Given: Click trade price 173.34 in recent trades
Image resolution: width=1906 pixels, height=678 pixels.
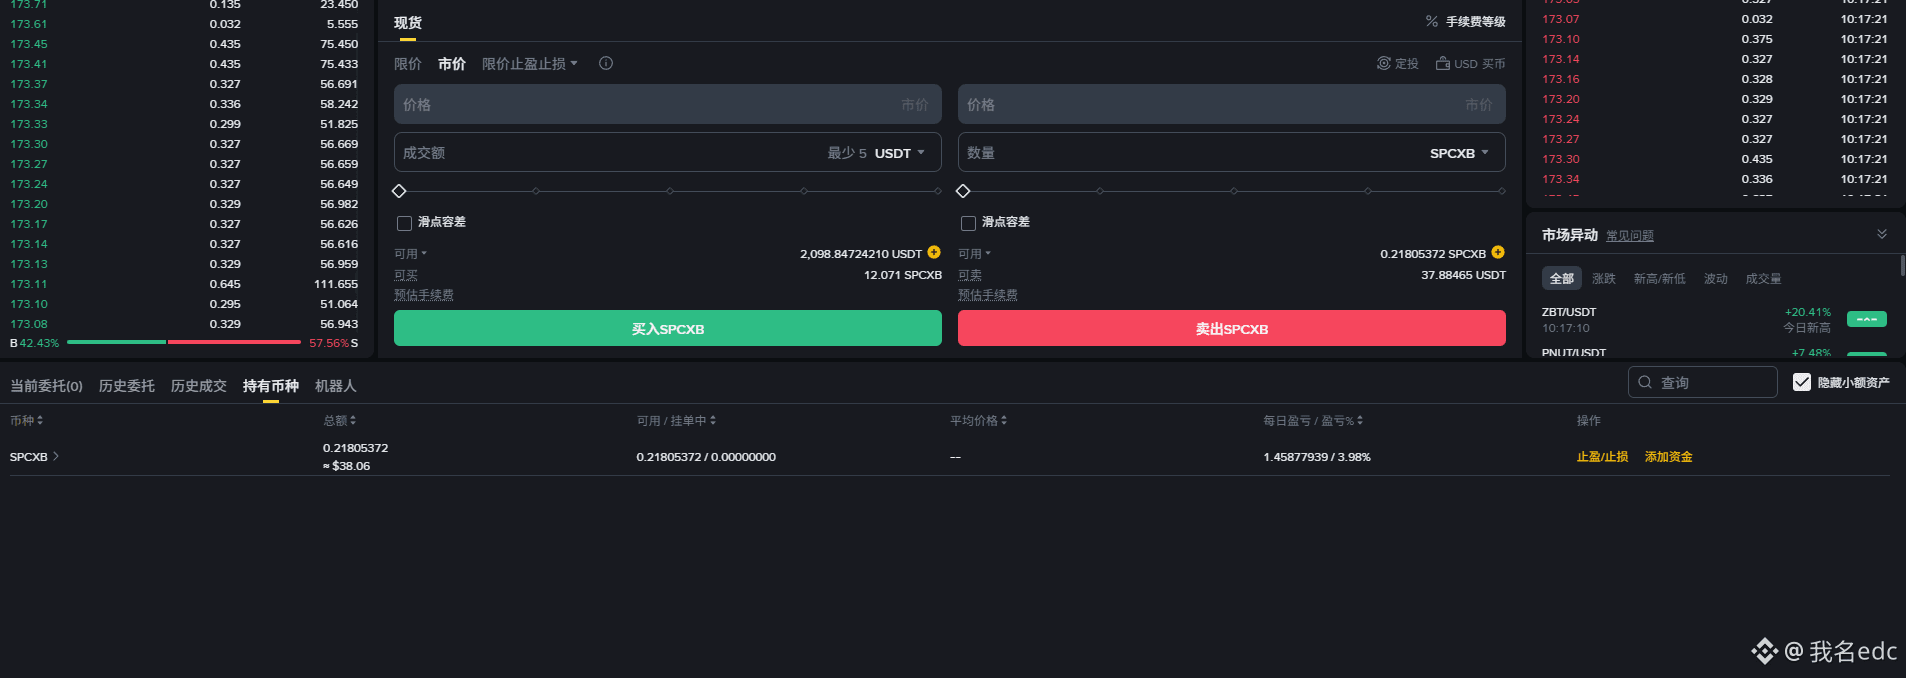Looking at the screenshot, I should tap(1561, 179).
